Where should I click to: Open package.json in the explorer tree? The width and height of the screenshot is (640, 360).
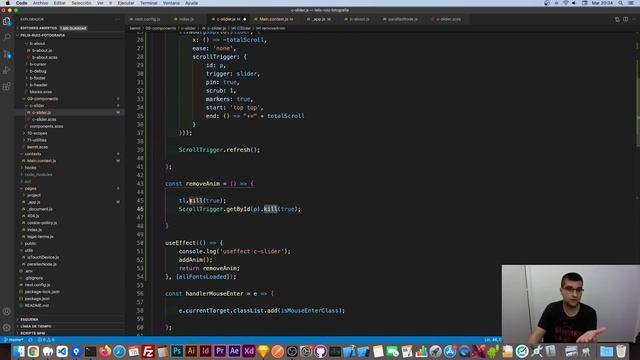pos(37,299)
